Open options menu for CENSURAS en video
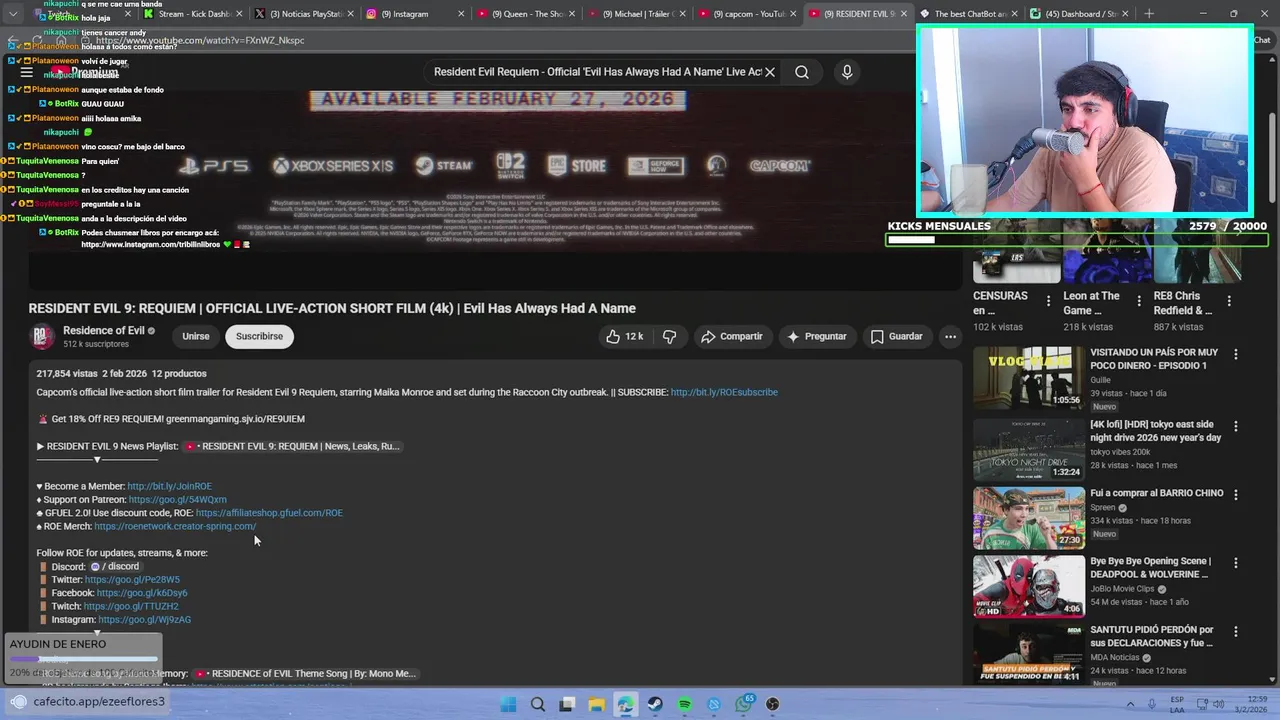This screenshot has width=1280, height=720. pyautogui.click(x=1049, y=300)
